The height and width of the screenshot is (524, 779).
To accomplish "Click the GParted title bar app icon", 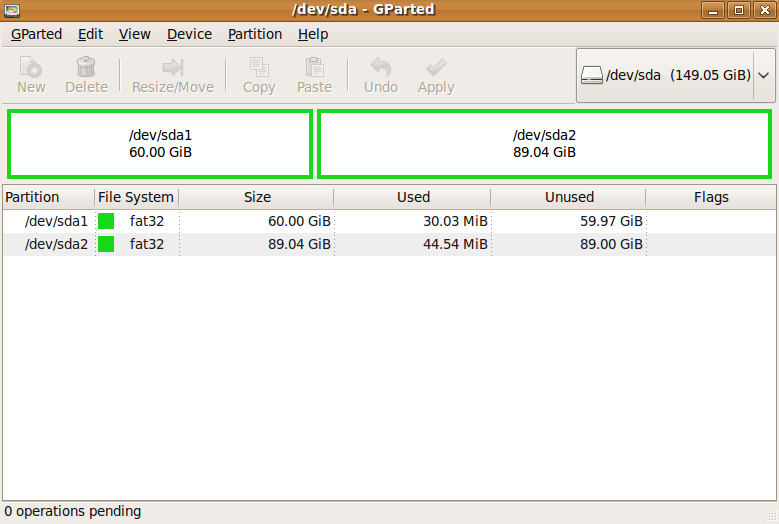I will click(12, 10).
